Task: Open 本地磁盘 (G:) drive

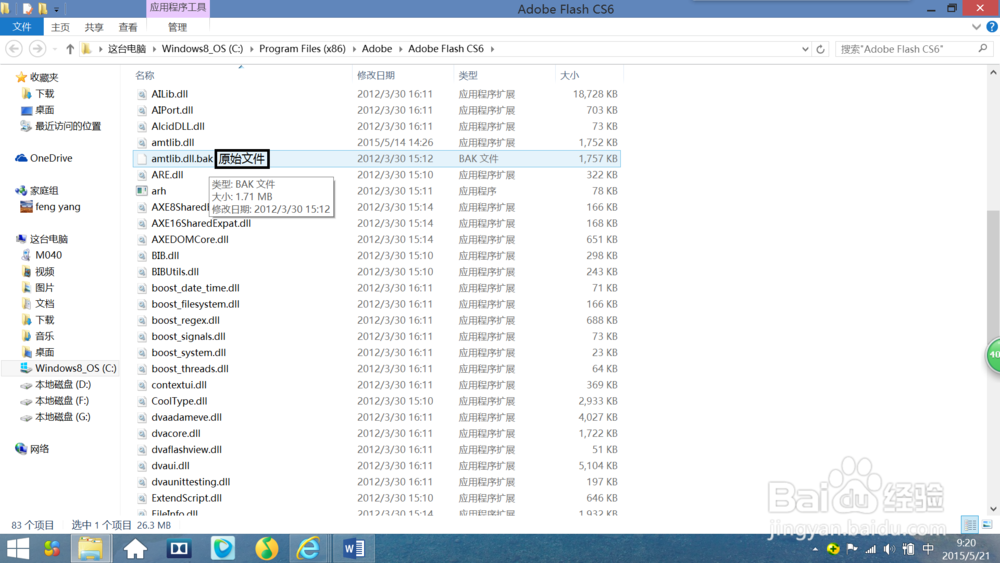Action: click(55, 416)
